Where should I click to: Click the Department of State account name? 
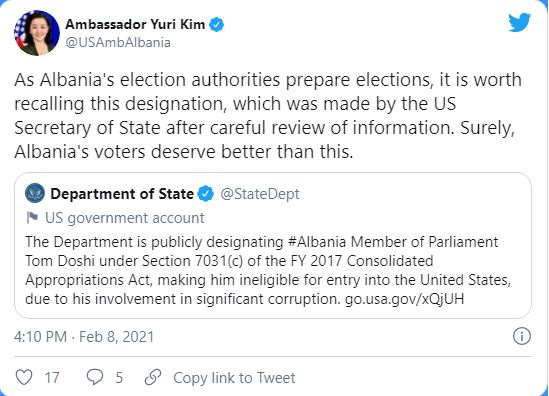click(122, 194)
